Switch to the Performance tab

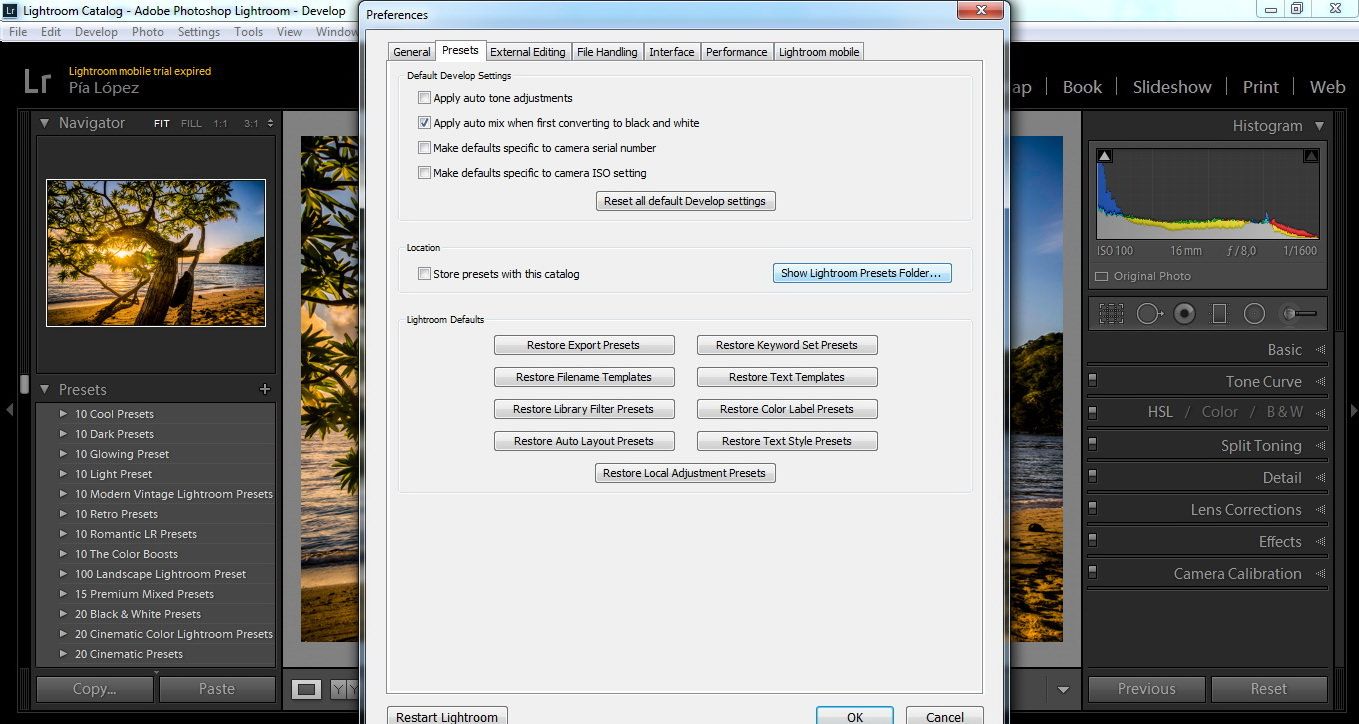737,51
